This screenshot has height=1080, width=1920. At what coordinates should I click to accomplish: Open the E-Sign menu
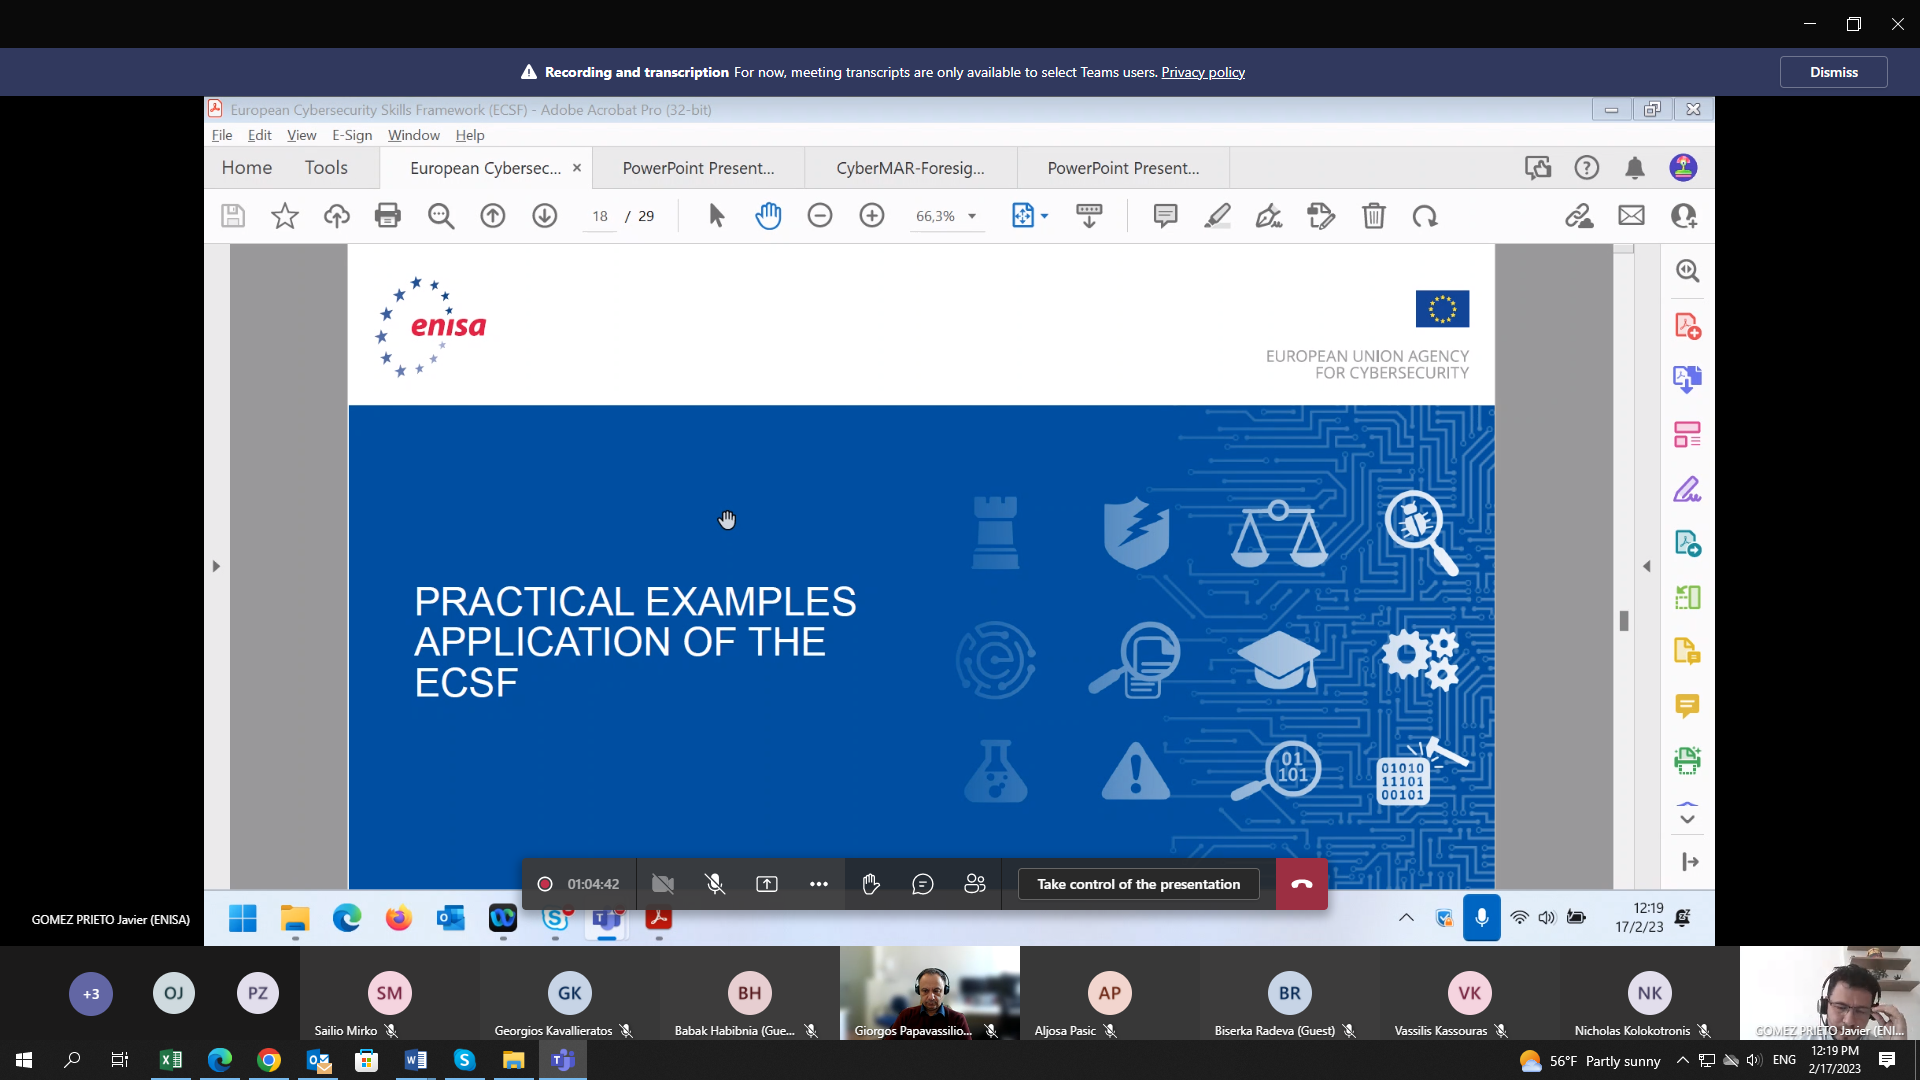pyautogui.click(x=352, y=135)
